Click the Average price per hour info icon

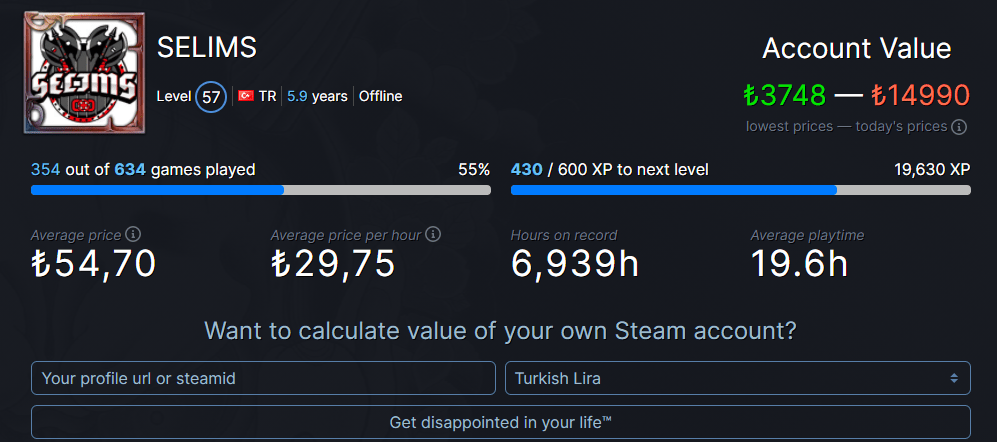click(x=433, y=234)
